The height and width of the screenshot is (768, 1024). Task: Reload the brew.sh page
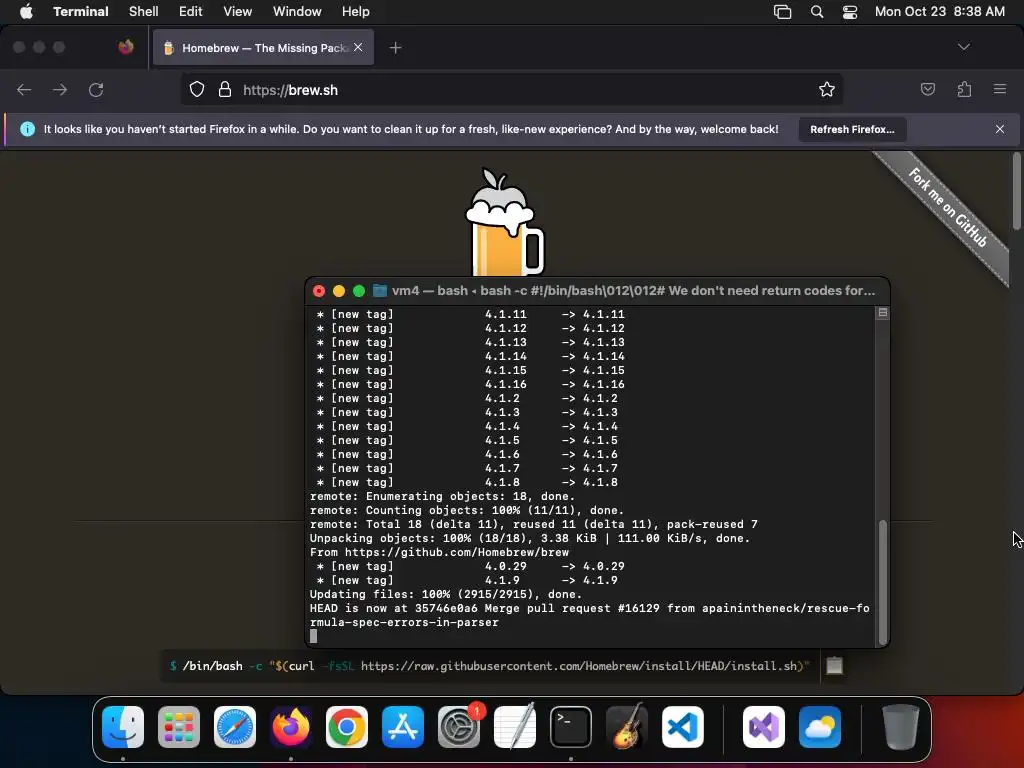tap(96, 89)
